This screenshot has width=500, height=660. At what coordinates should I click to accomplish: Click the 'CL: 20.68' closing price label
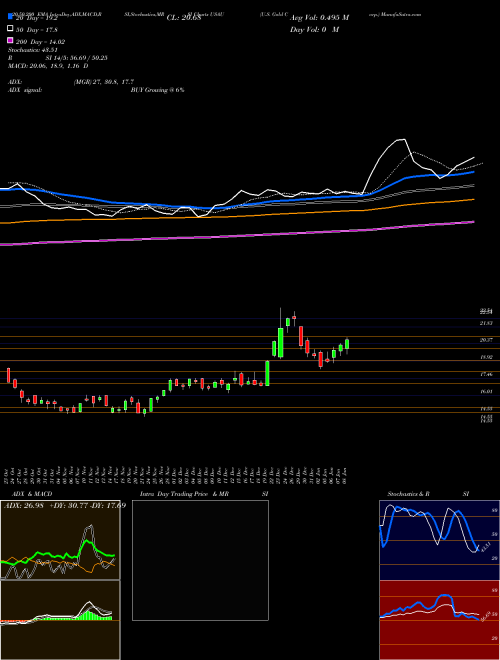184,18
